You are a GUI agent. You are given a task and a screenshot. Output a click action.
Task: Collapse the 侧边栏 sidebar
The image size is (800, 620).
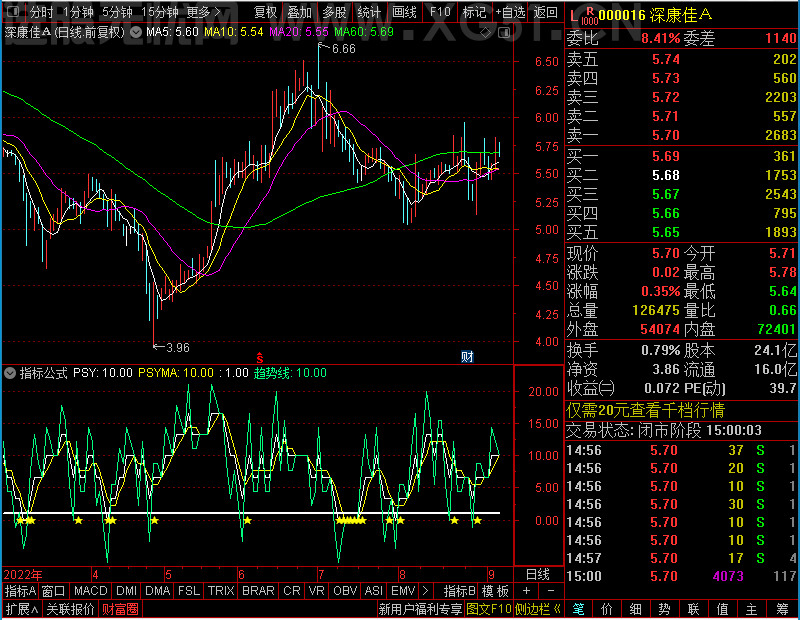point(538,609)
